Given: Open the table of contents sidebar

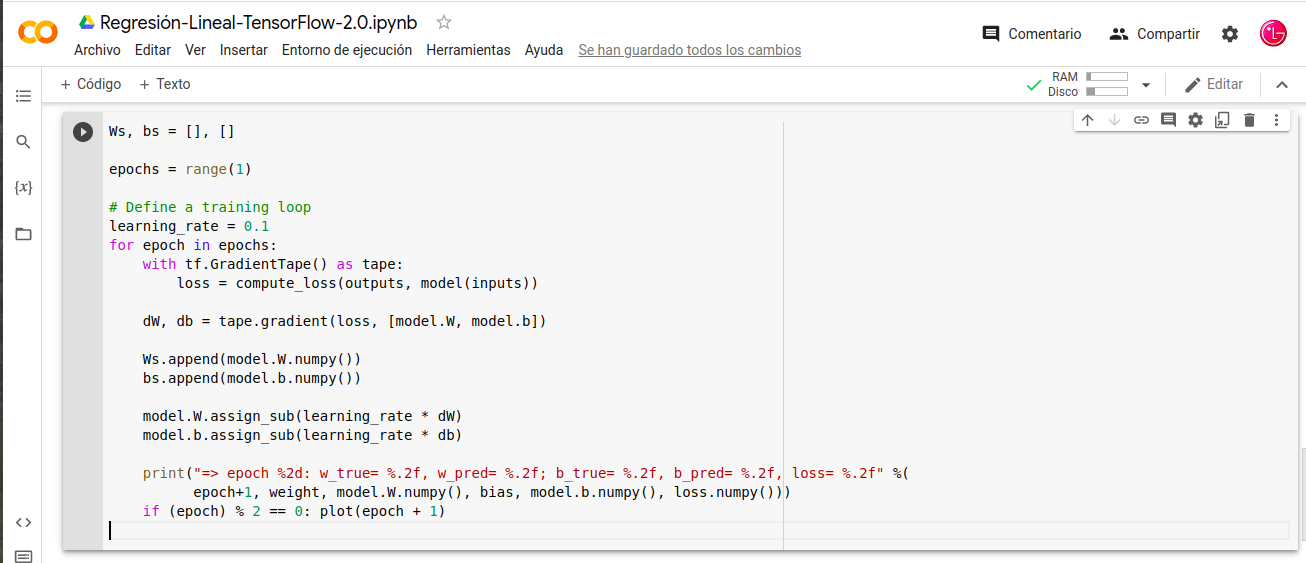Looking at the screenshot, I should click(x=23, y=96).
